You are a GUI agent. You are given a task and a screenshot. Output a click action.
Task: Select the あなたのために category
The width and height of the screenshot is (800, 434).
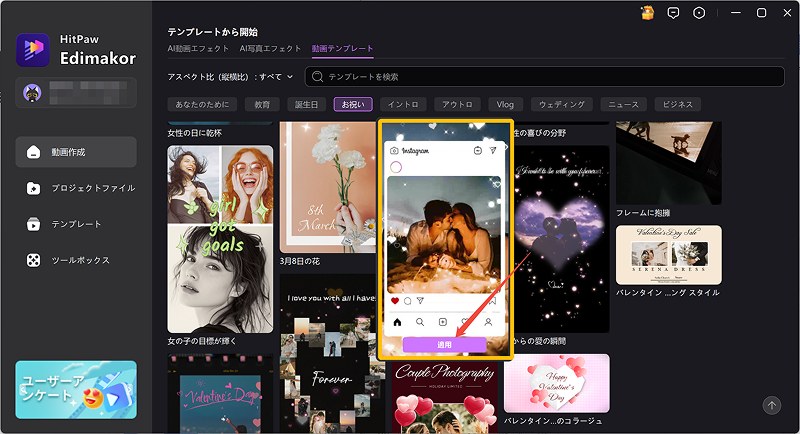click(x=203, y=105)
